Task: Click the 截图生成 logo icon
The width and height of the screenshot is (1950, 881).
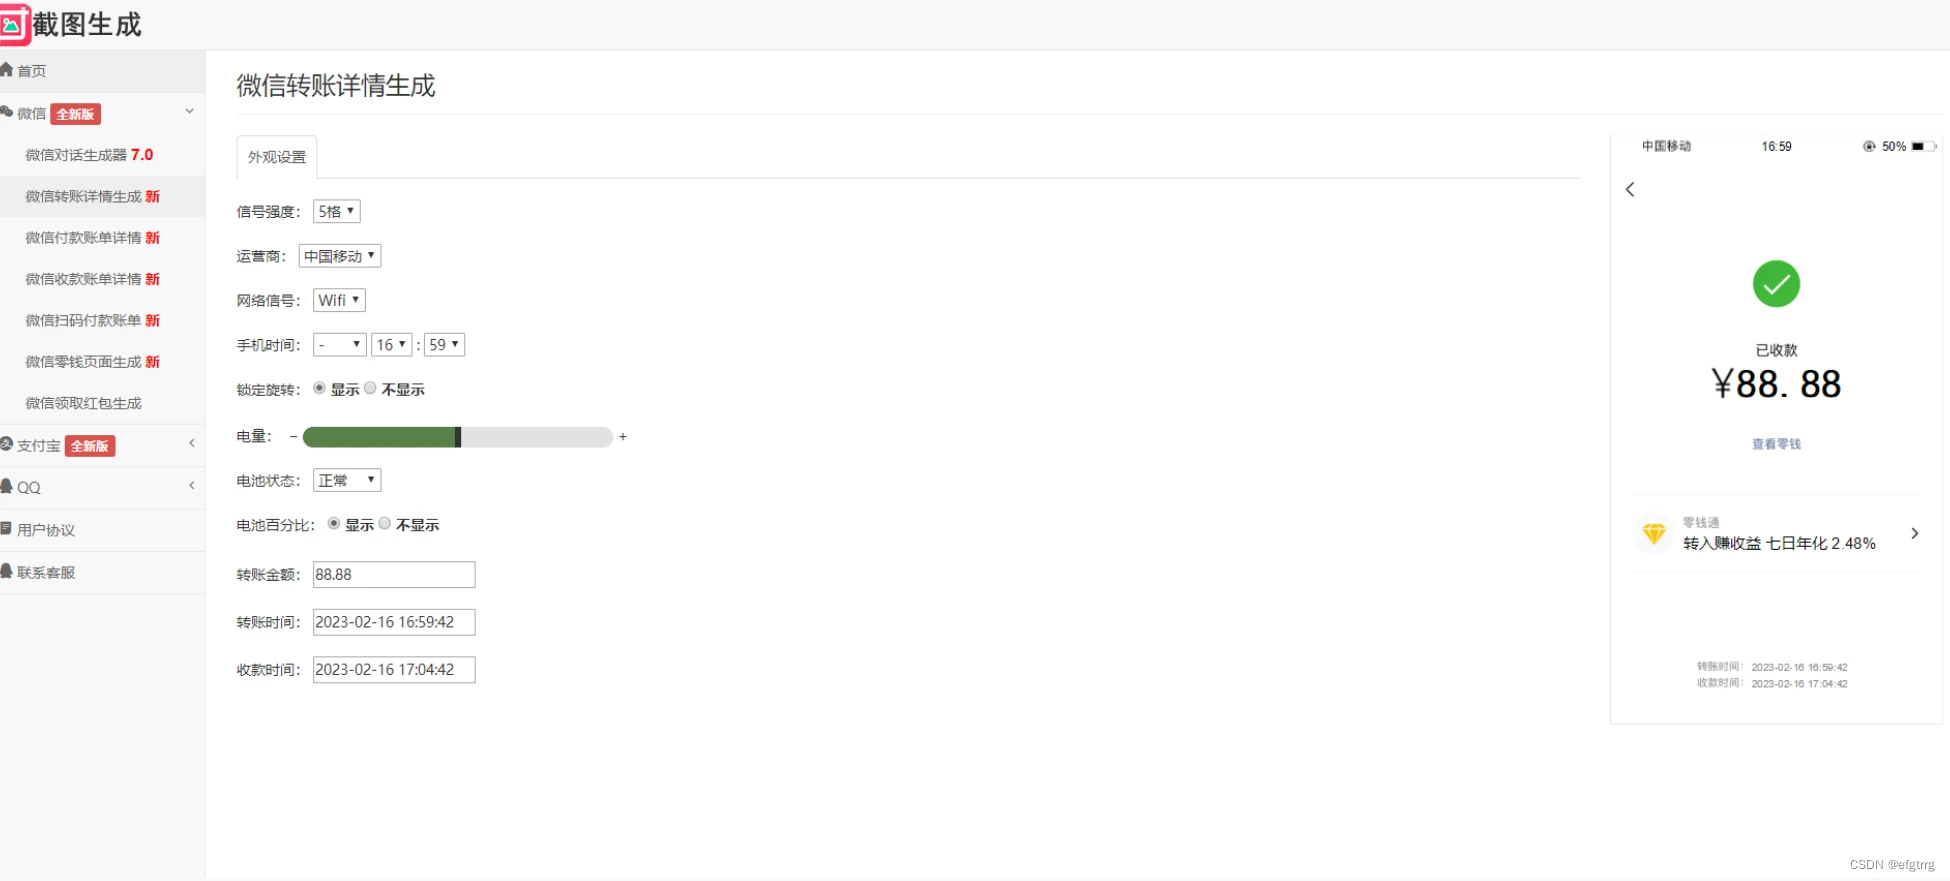Action: click(12, 24)
